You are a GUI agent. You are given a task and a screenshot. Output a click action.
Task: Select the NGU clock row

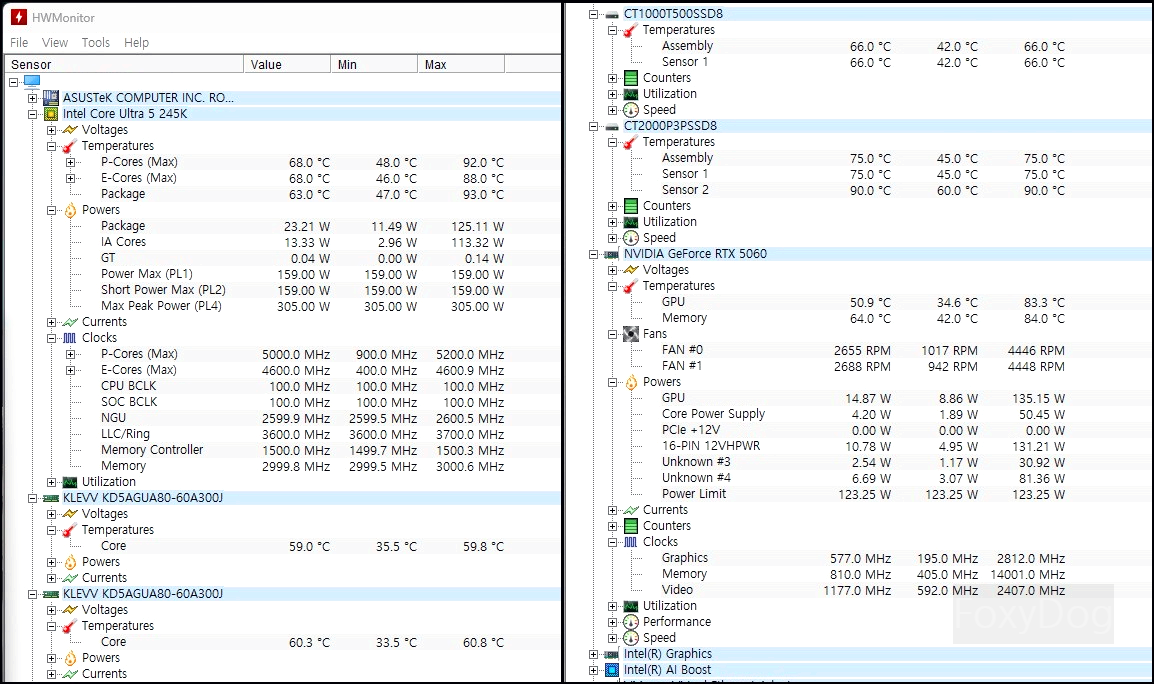tap(302, 418)
